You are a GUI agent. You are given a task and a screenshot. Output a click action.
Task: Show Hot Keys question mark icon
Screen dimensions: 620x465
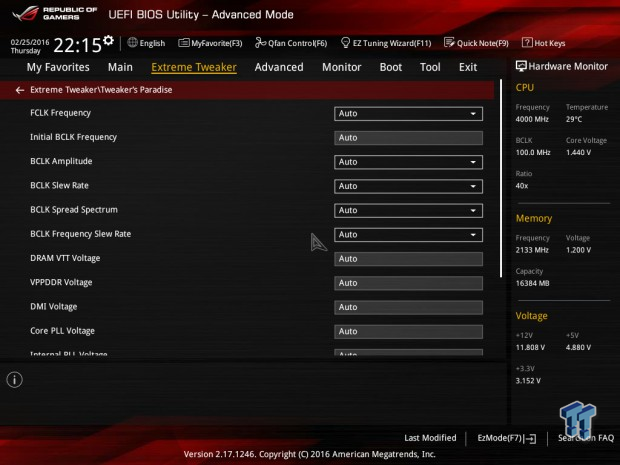[x=527, y=43]
